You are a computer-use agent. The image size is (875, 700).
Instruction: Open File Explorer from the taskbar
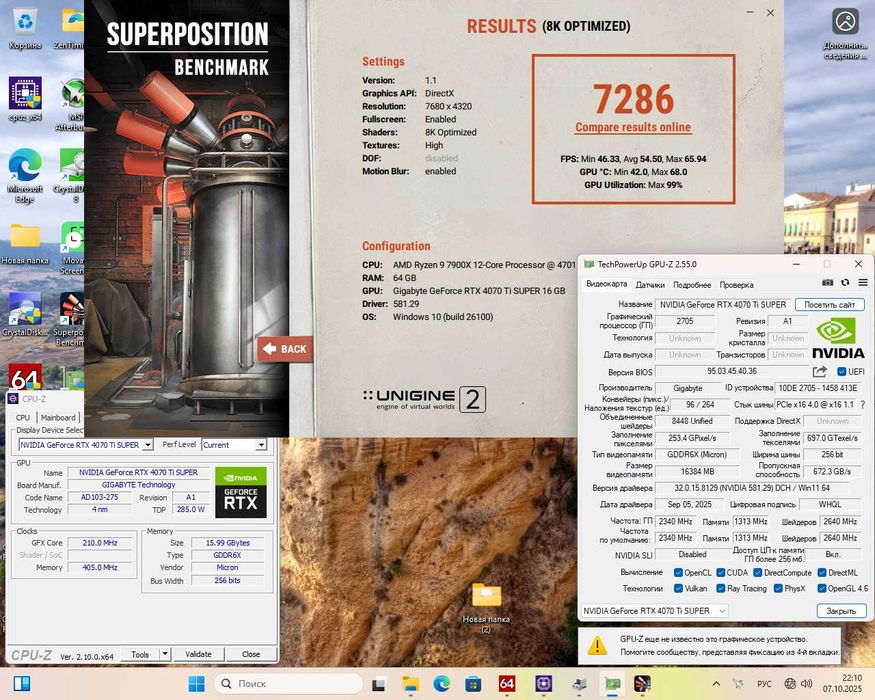point(411,683)
